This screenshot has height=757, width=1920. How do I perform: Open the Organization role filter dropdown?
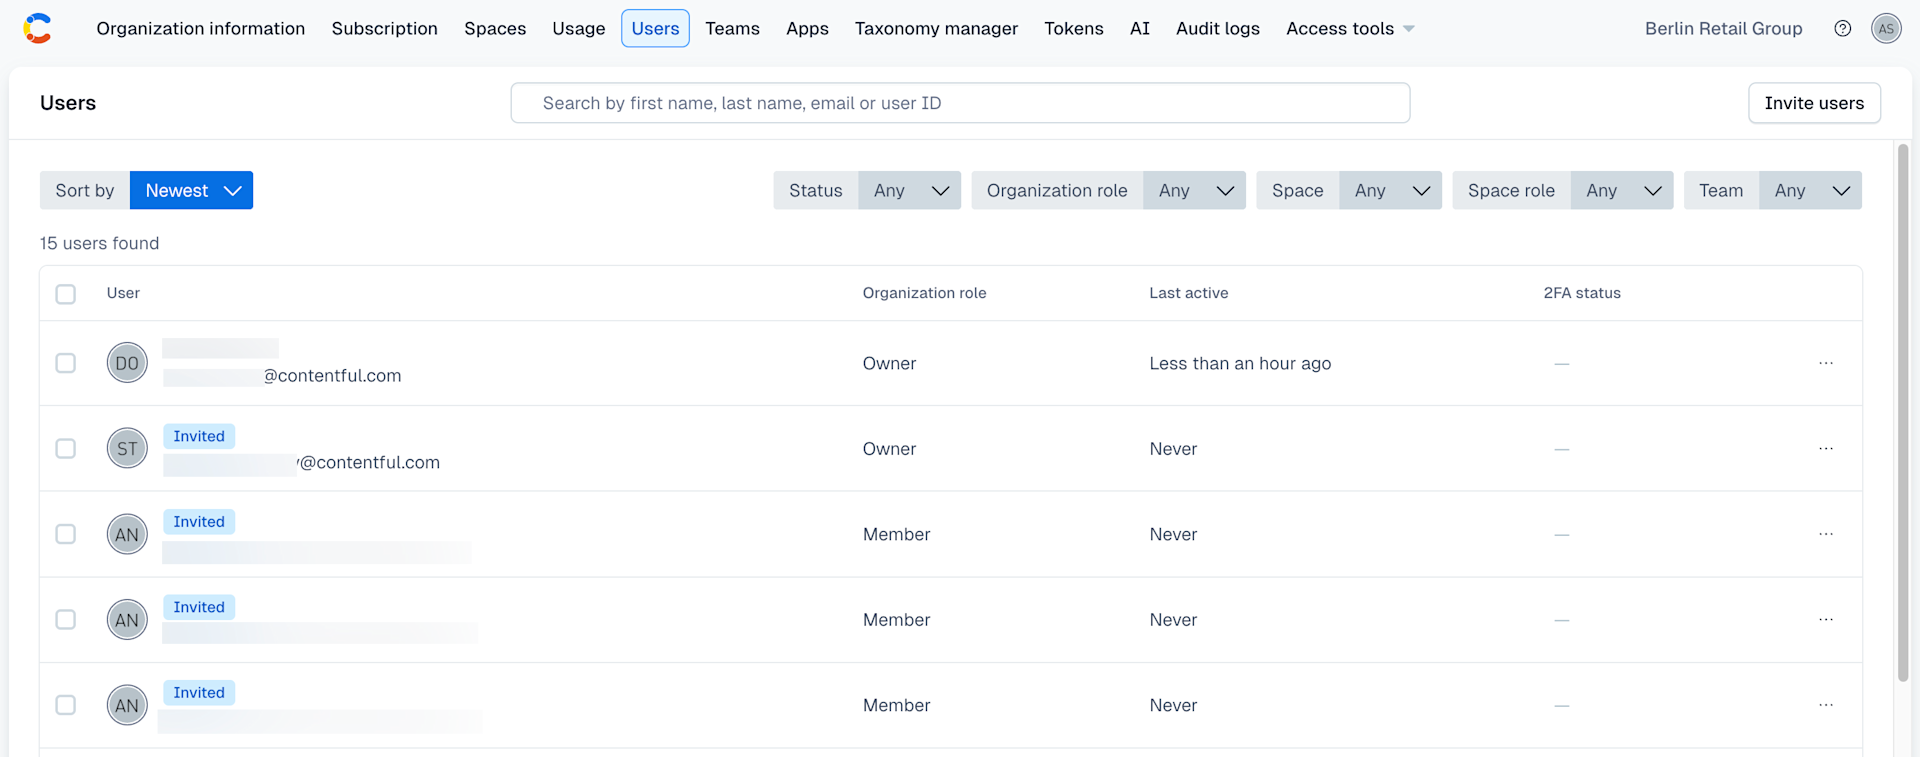click(x=1194, y=190)
